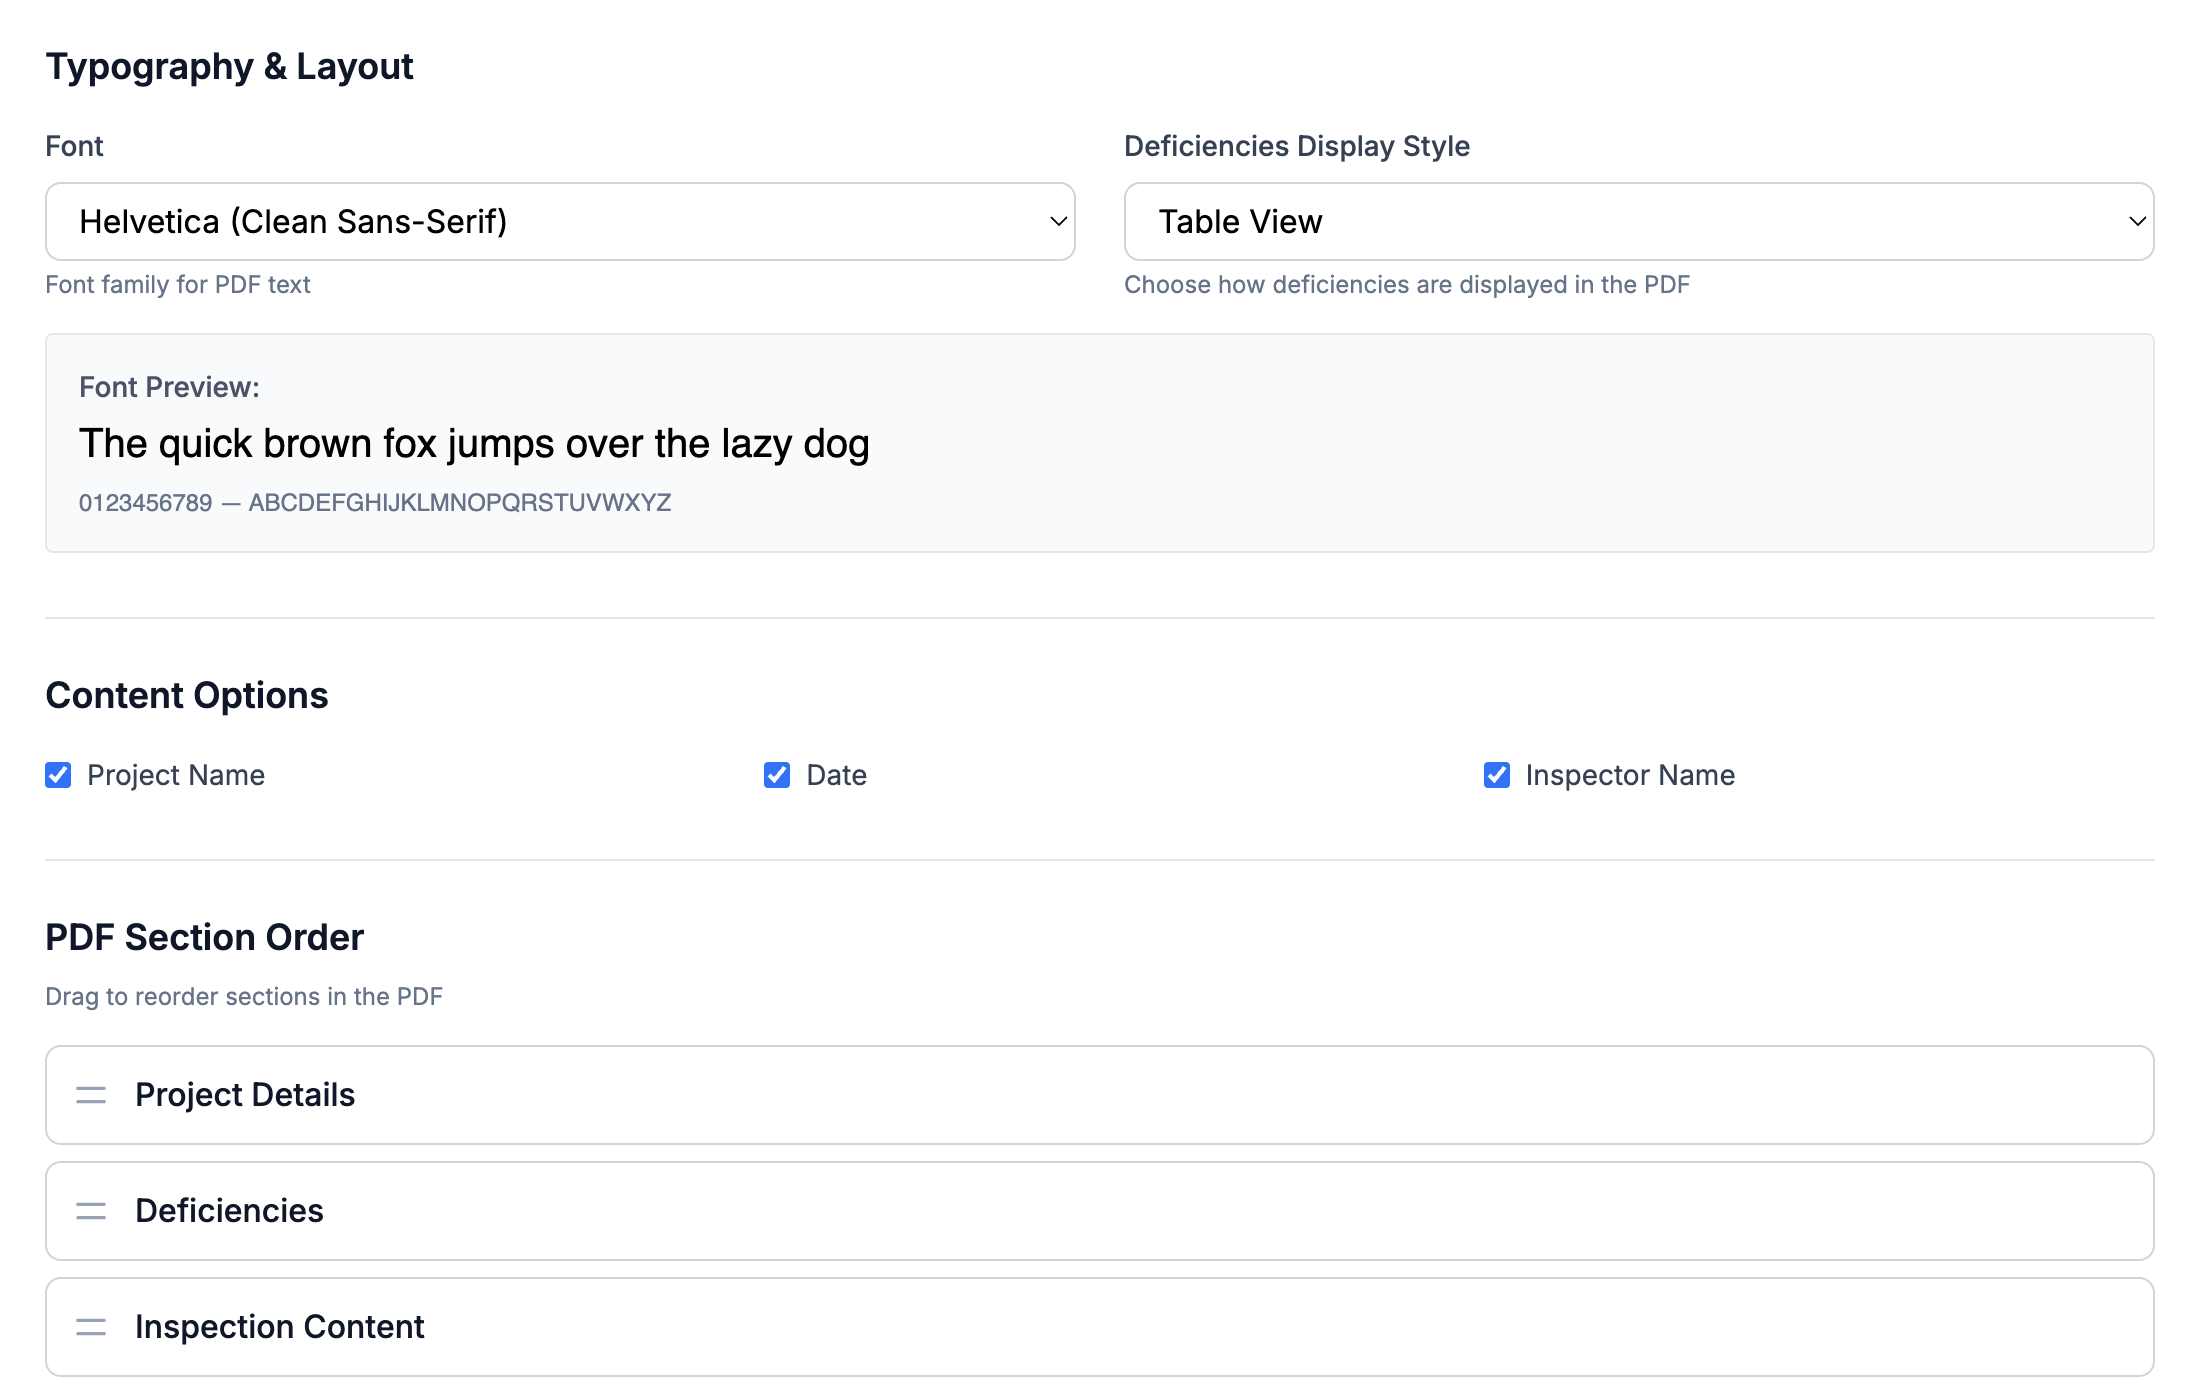Viewport: 2202px width, 1390px height.
Task: Disable the Date checkbox
Action: (x=777, y=775)
